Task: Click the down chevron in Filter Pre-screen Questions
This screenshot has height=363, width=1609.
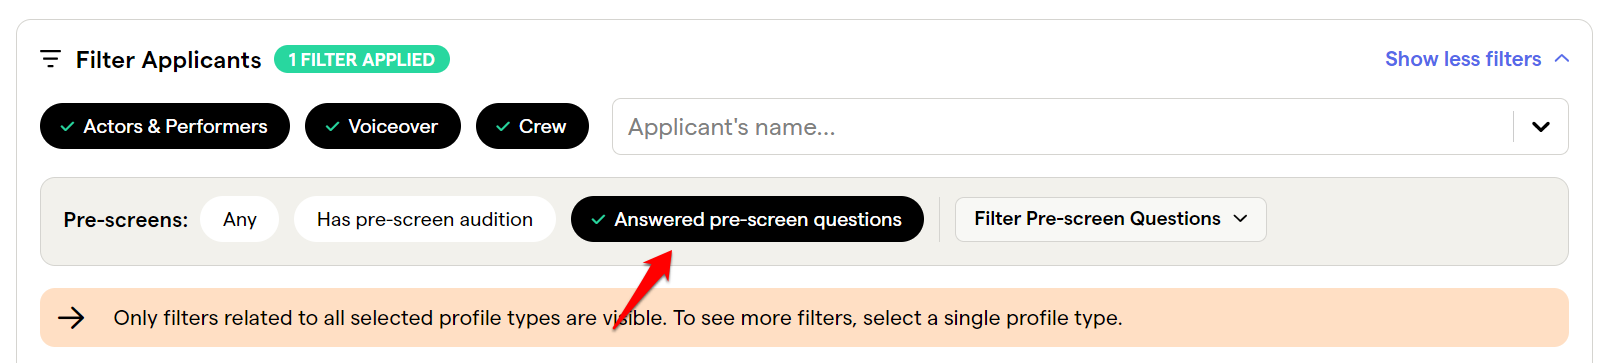Action: (x=1241, y=219)
